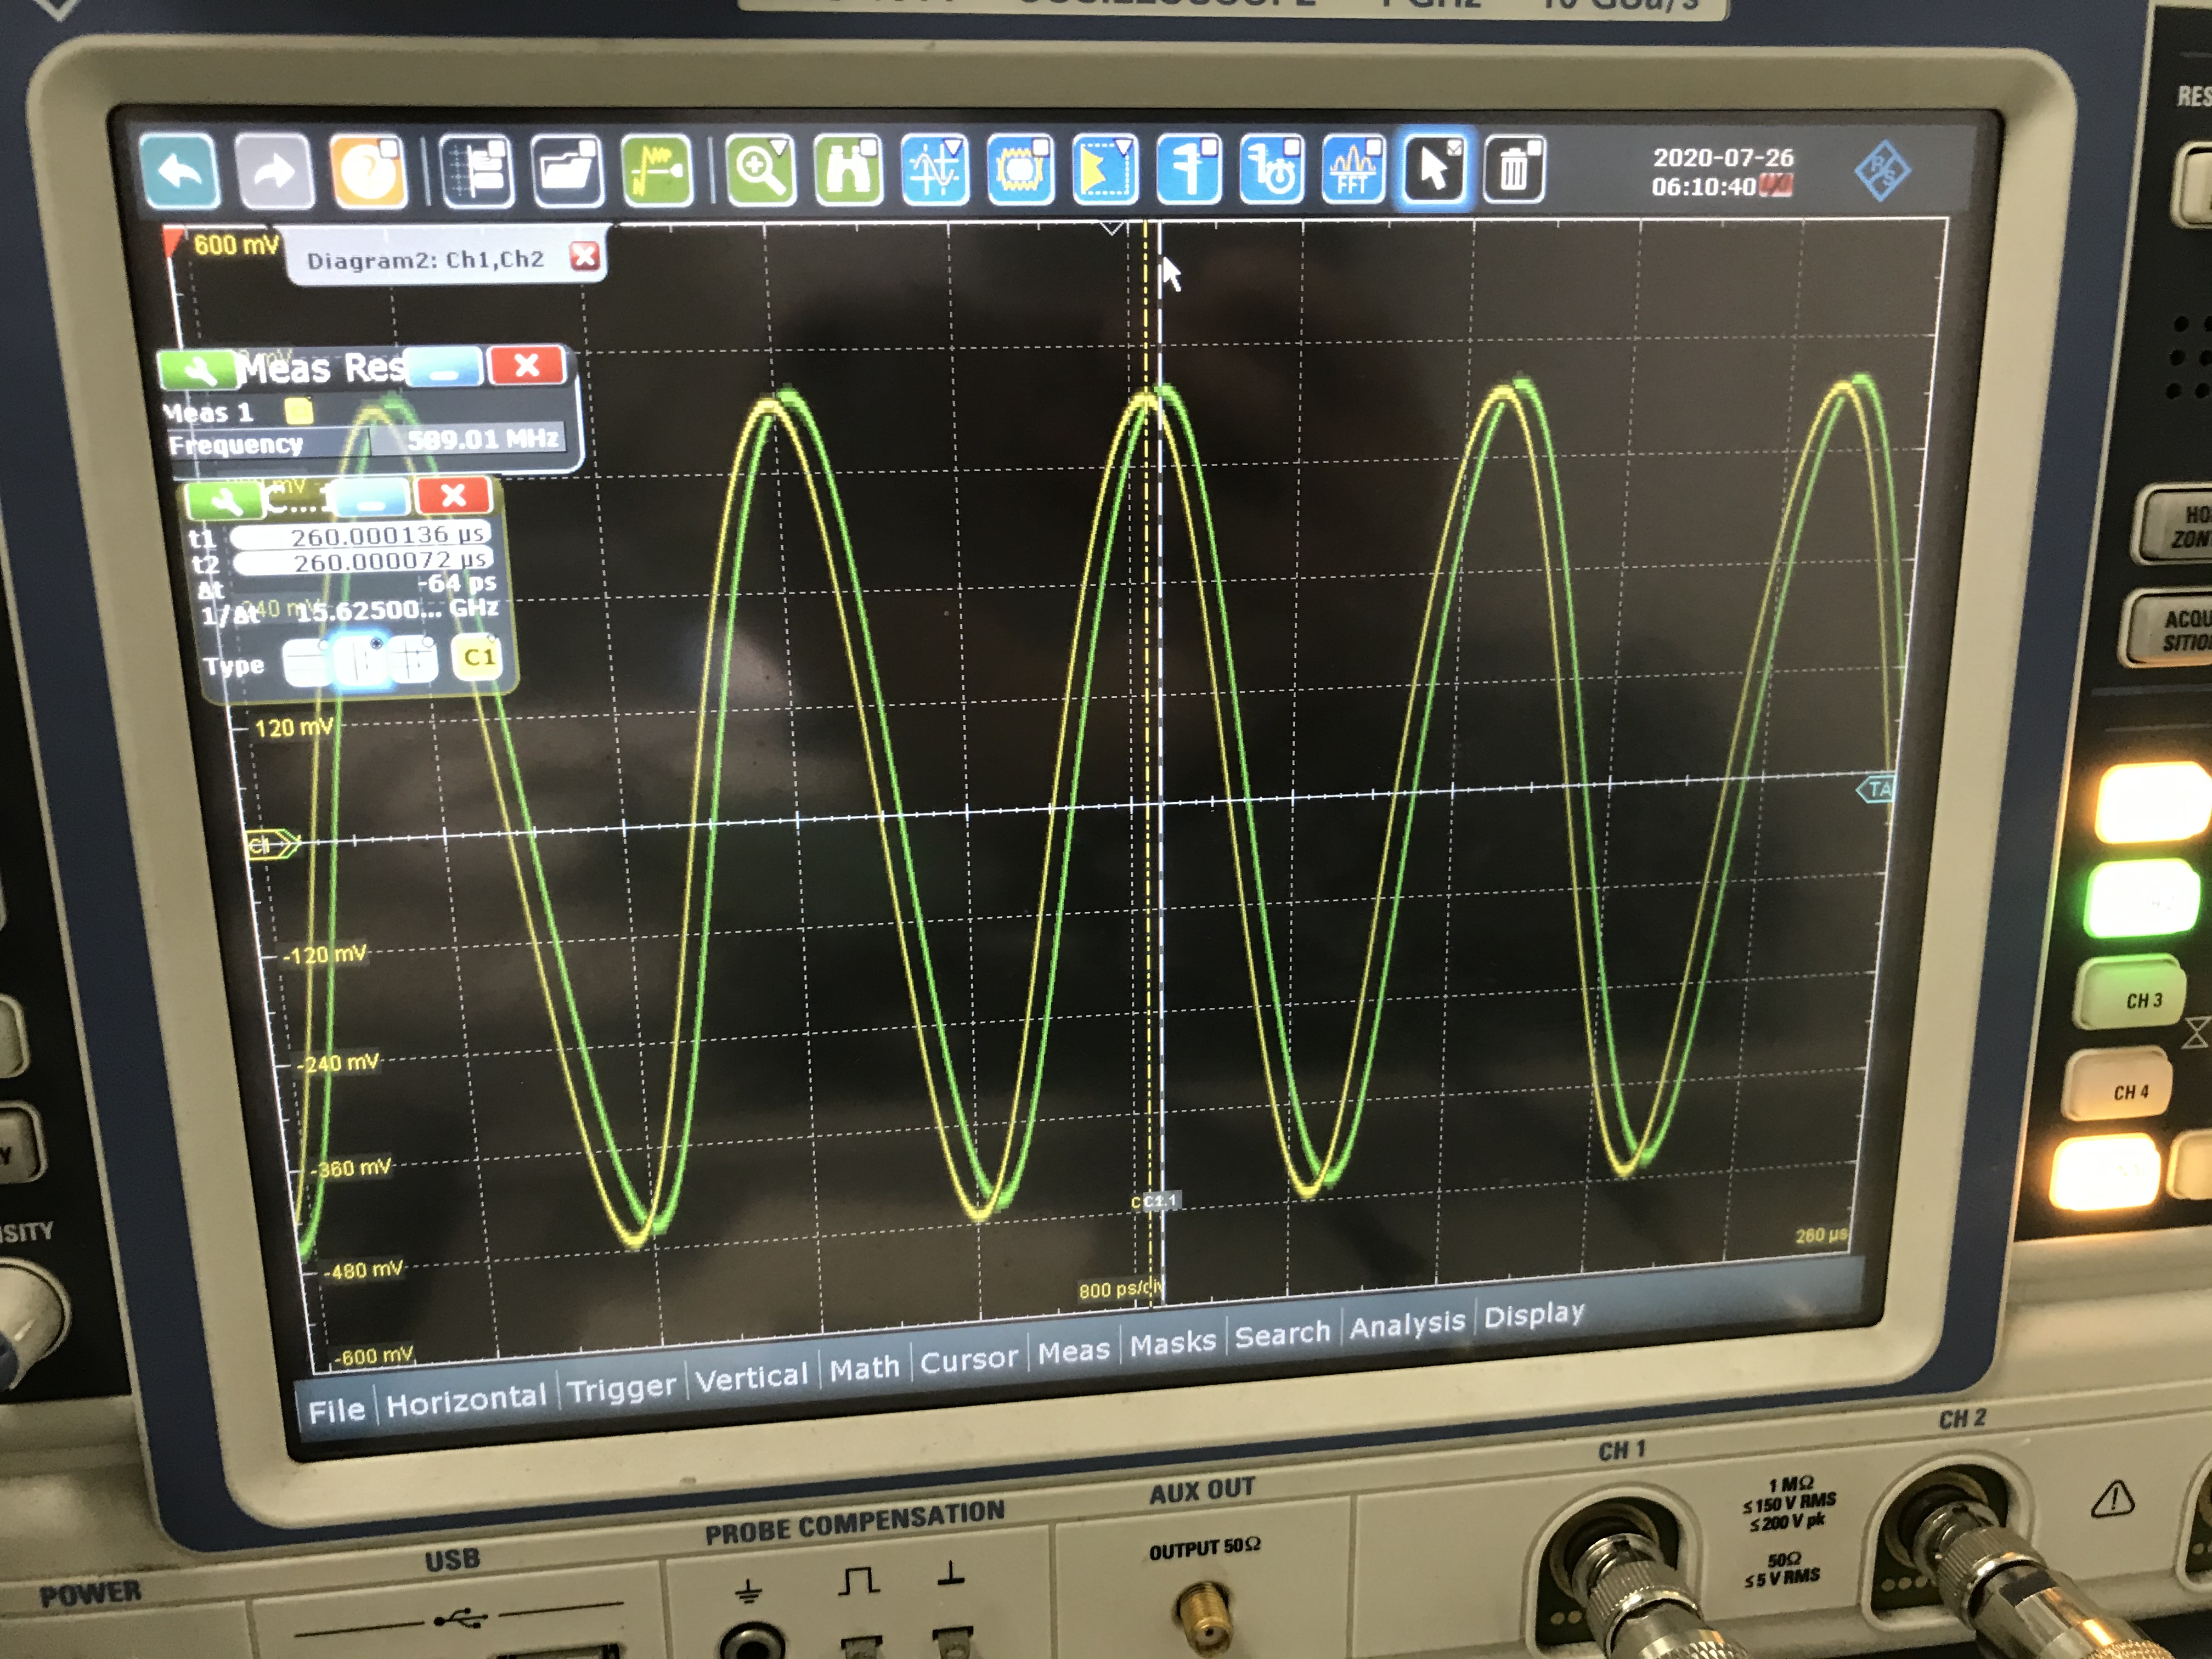The height and width of the screenshot is (1659, 2212).
Task: Open the Trigger menu
Action: pos(621,1386)
